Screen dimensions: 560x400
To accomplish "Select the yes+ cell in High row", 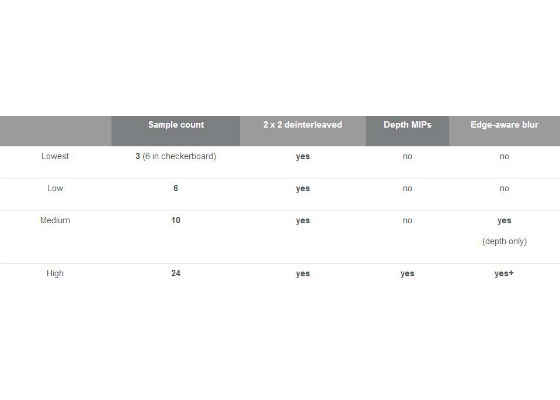I will (504, 274).
